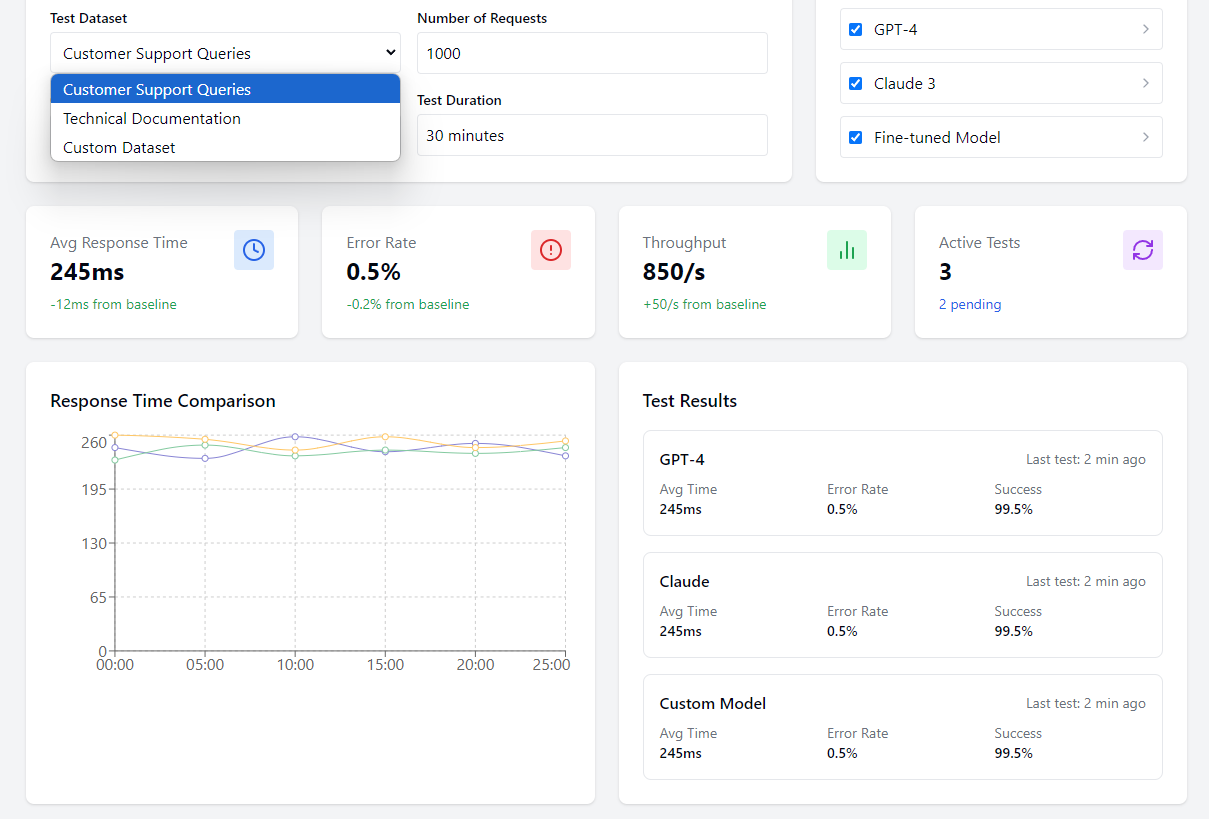
Task: Click the chevron in Fine-tuned Model row
Action: 1145,137
